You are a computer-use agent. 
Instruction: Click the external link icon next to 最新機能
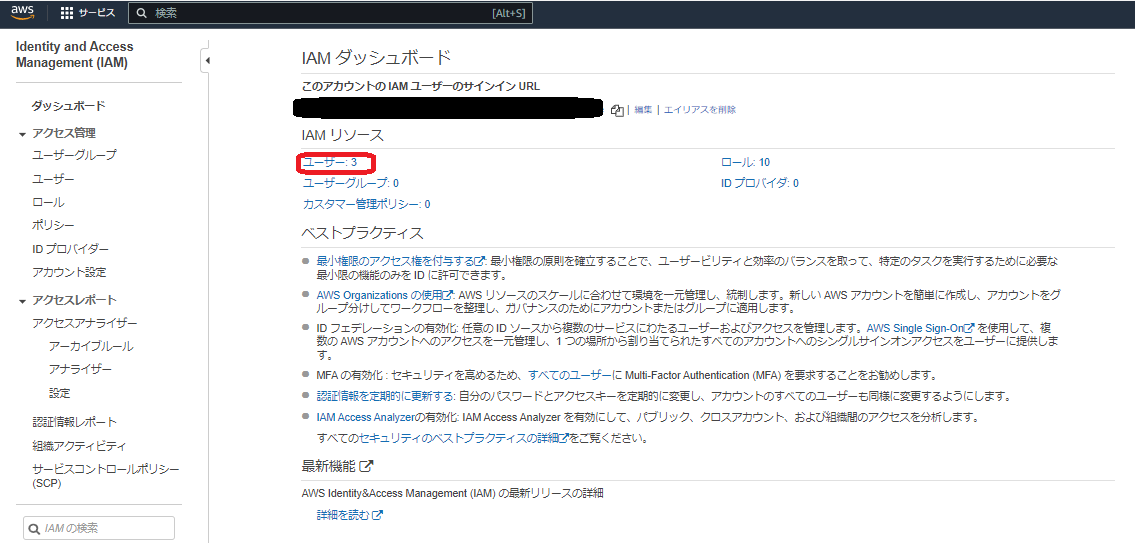(366, 466)
